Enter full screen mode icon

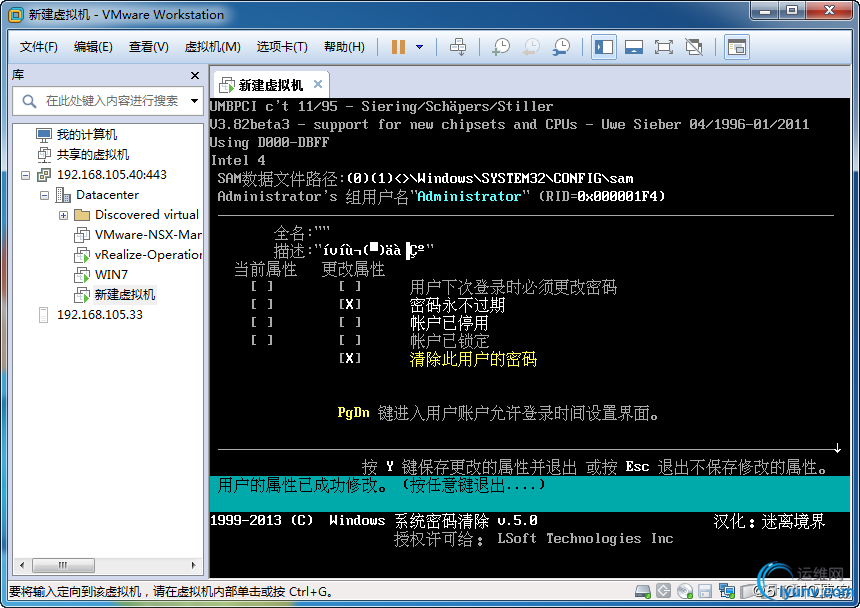point(664,47)
